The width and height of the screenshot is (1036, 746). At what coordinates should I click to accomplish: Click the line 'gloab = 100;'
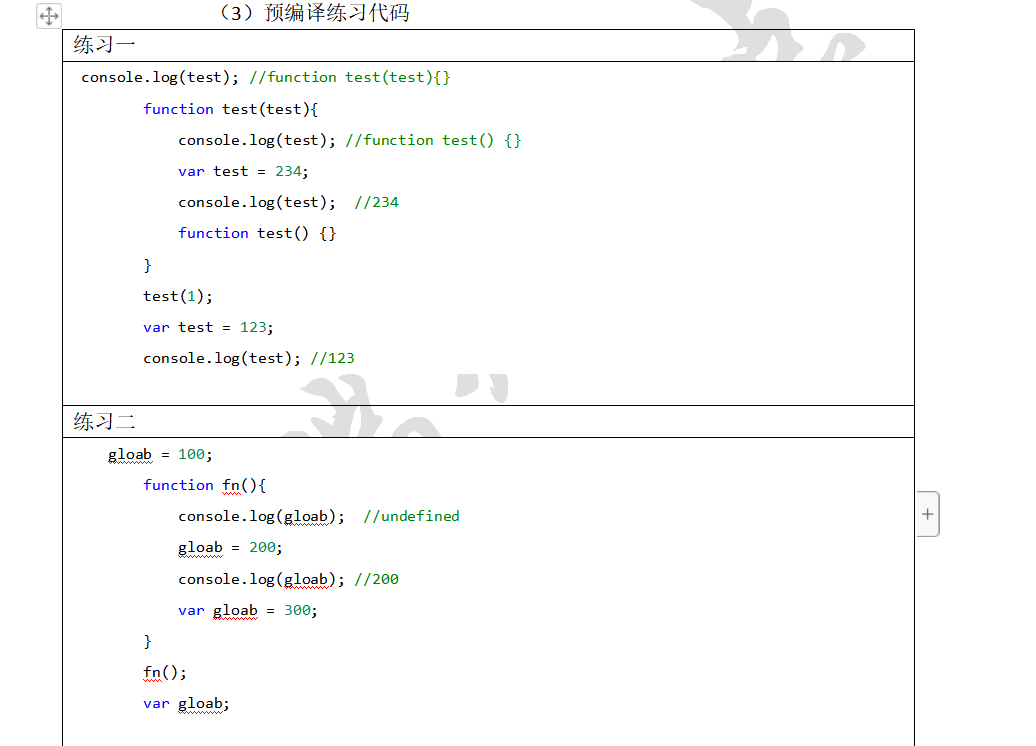(160, 455)
